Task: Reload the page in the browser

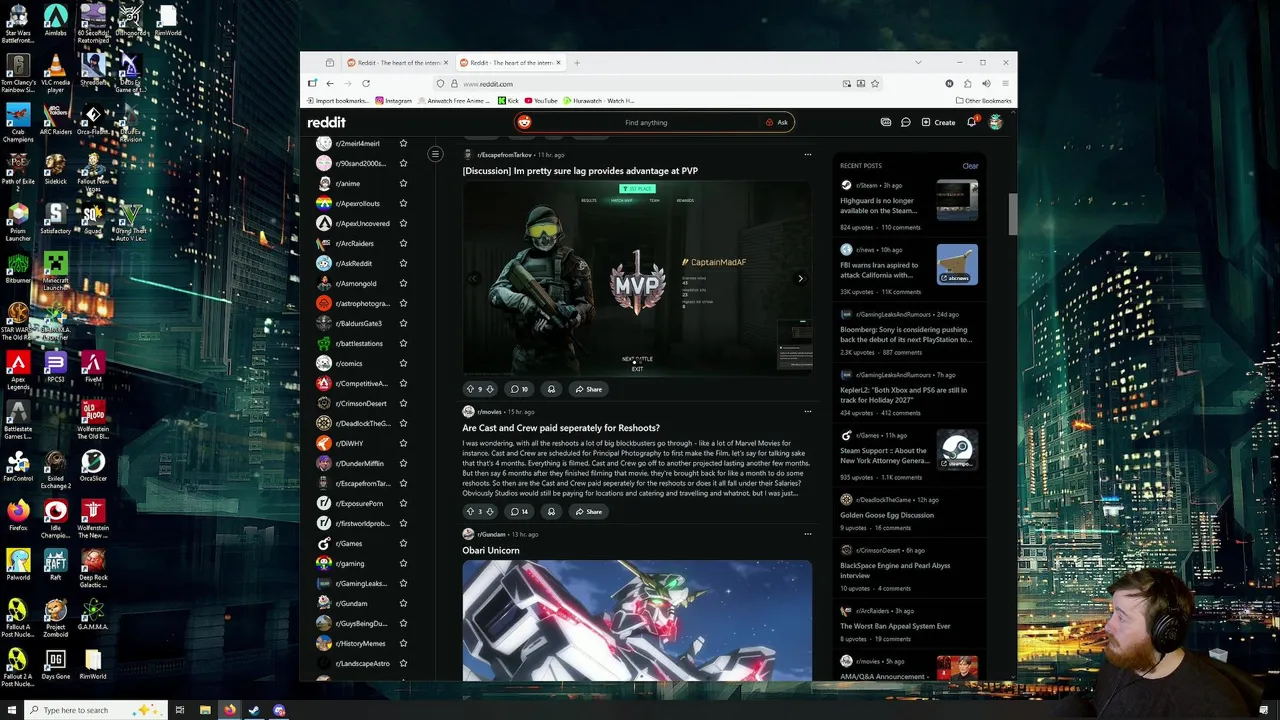Action: [366, 84]
